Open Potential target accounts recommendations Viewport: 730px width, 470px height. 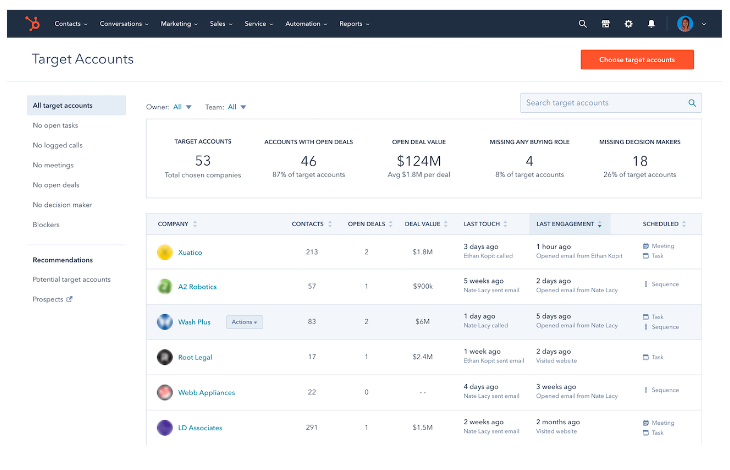click(x=71, y=279)
